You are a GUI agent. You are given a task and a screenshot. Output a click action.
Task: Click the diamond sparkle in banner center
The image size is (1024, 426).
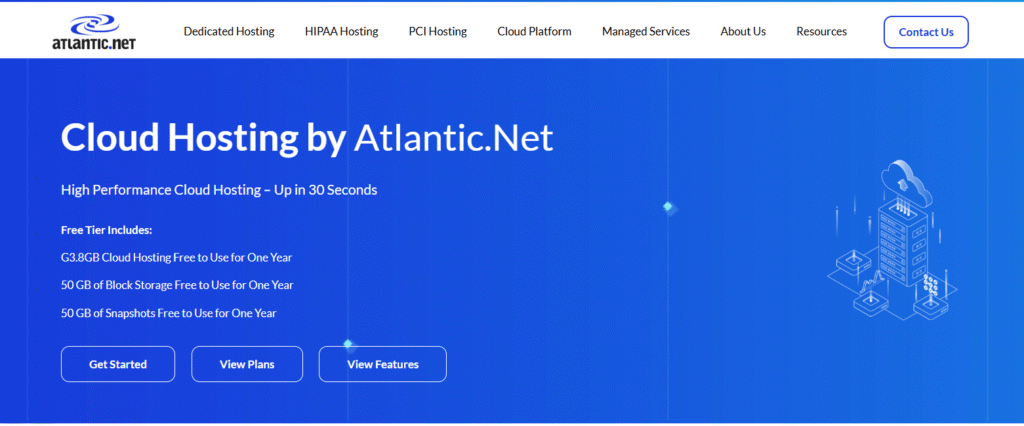click(669, 207)
